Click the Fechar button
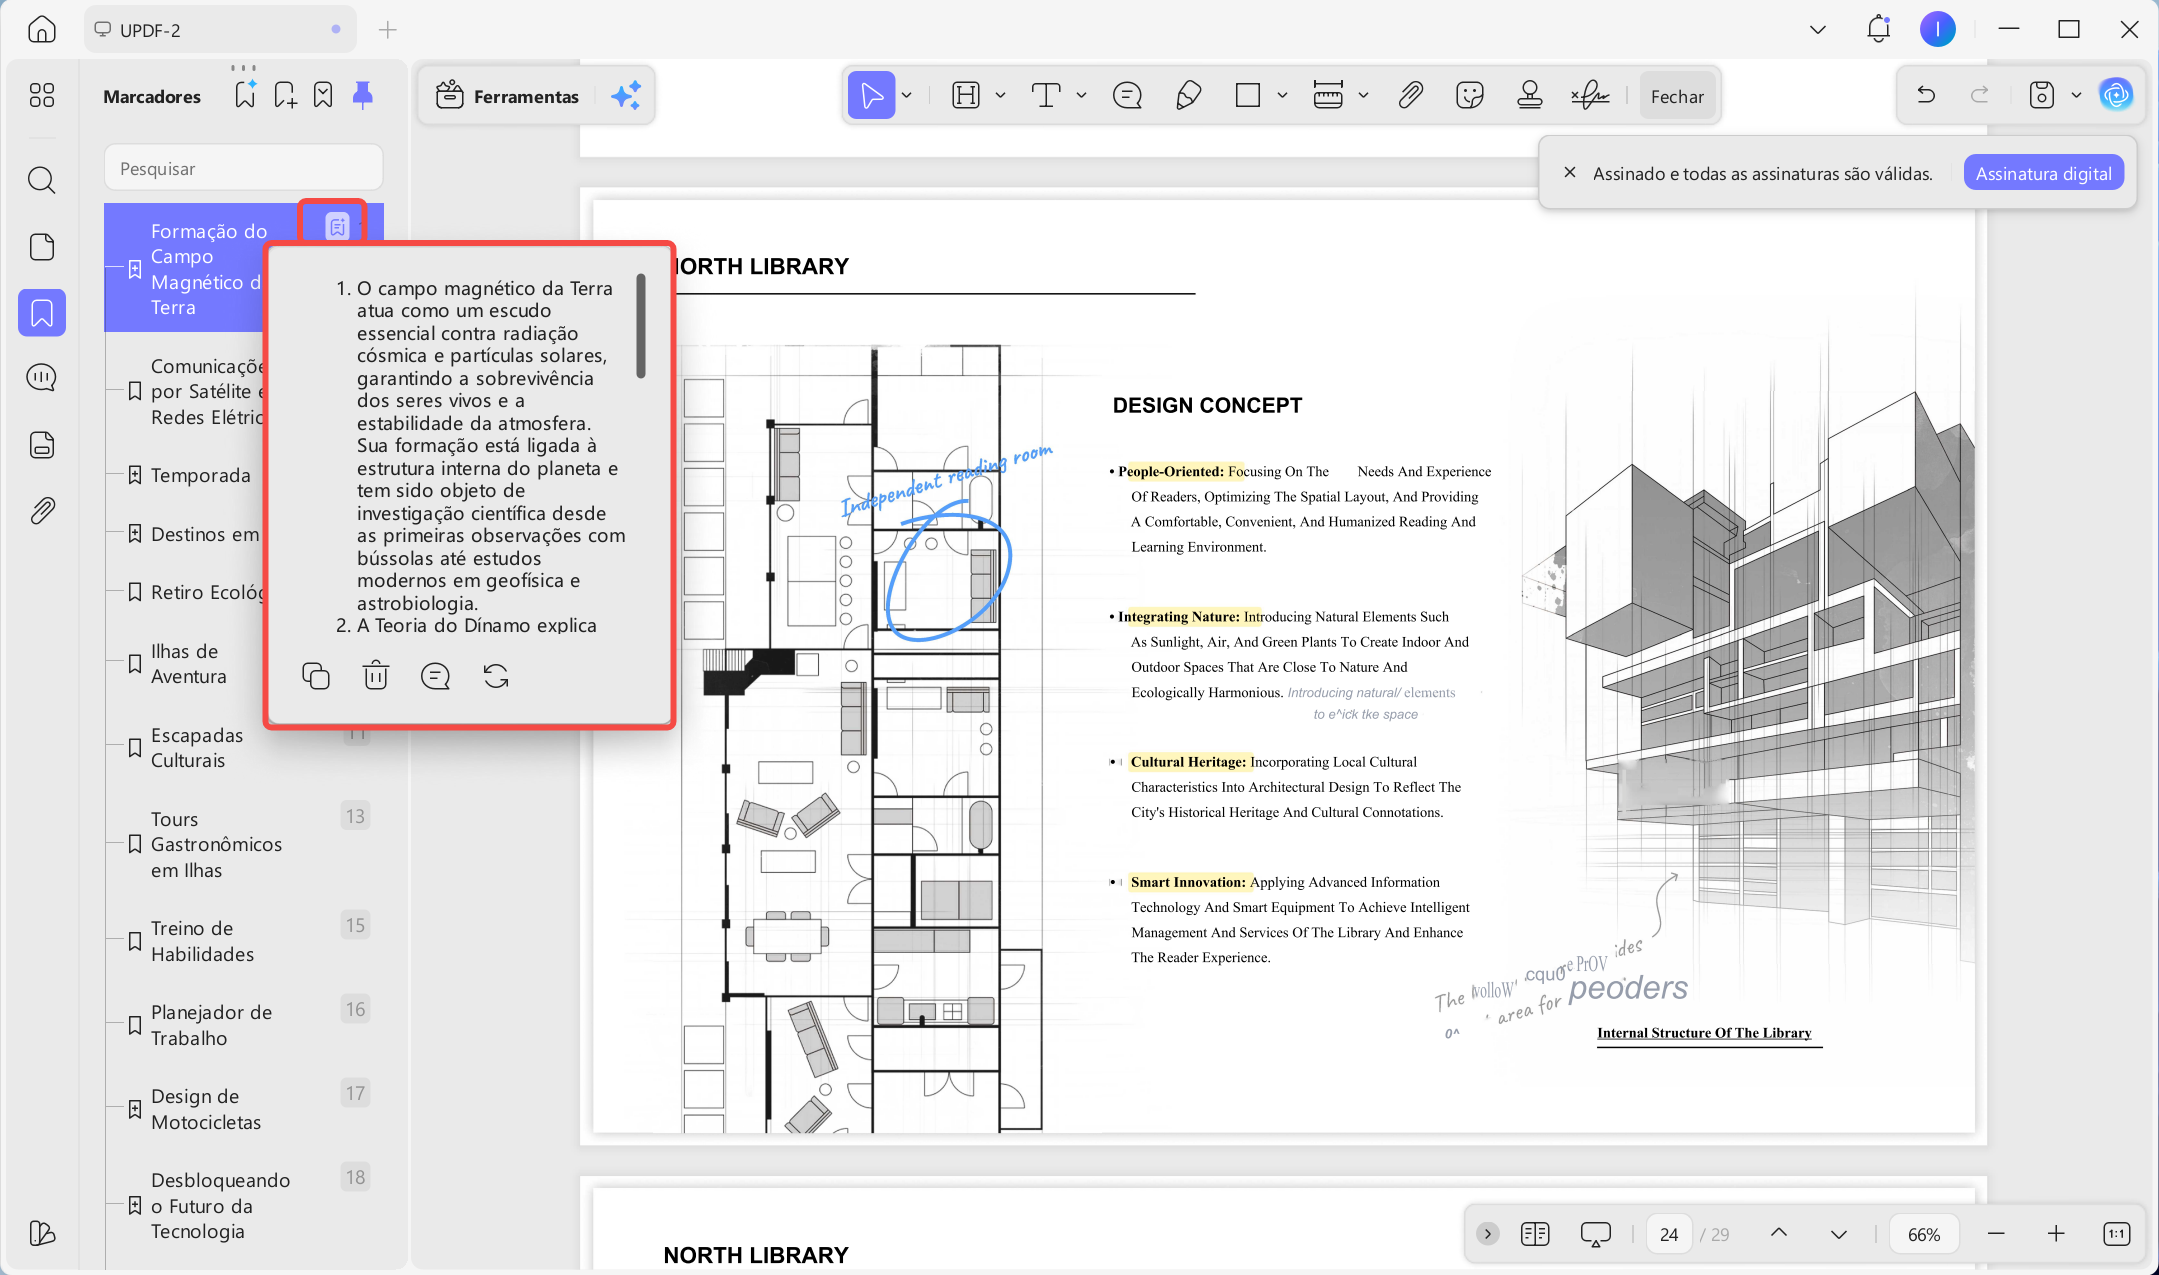 [x=1677, y=96]
